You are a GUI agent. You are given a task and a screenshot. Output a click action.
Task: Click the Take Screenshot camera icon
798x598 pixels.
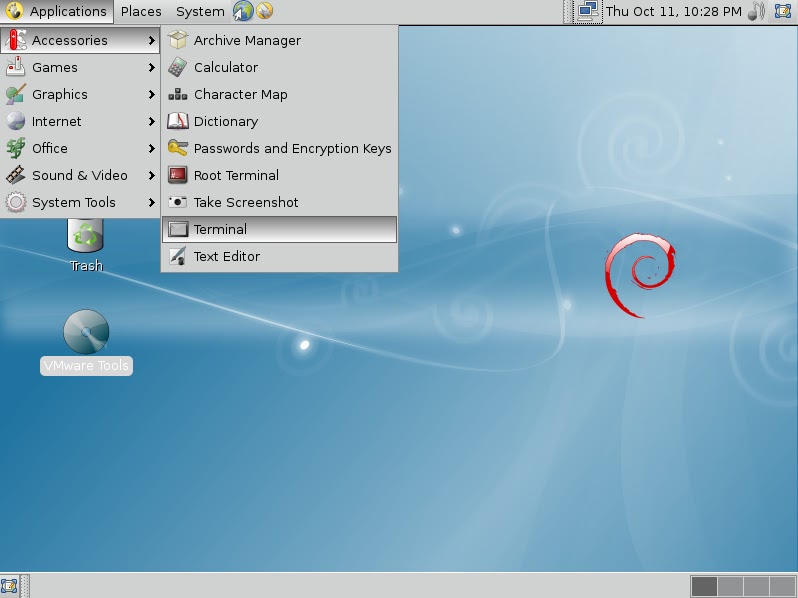click(x=177, y=202)
